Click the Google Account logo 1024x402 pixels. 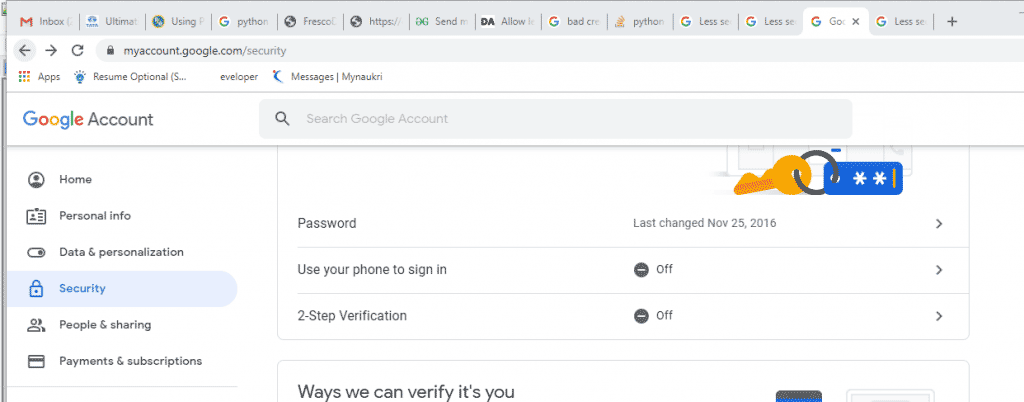(x=88, y=119)
